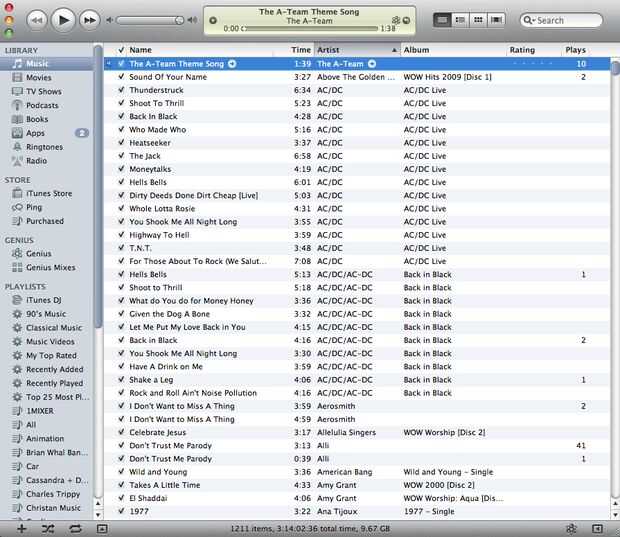Click the Search field
Image resolution: width=620 pixels, height=537 pixels.
(561, 20)
